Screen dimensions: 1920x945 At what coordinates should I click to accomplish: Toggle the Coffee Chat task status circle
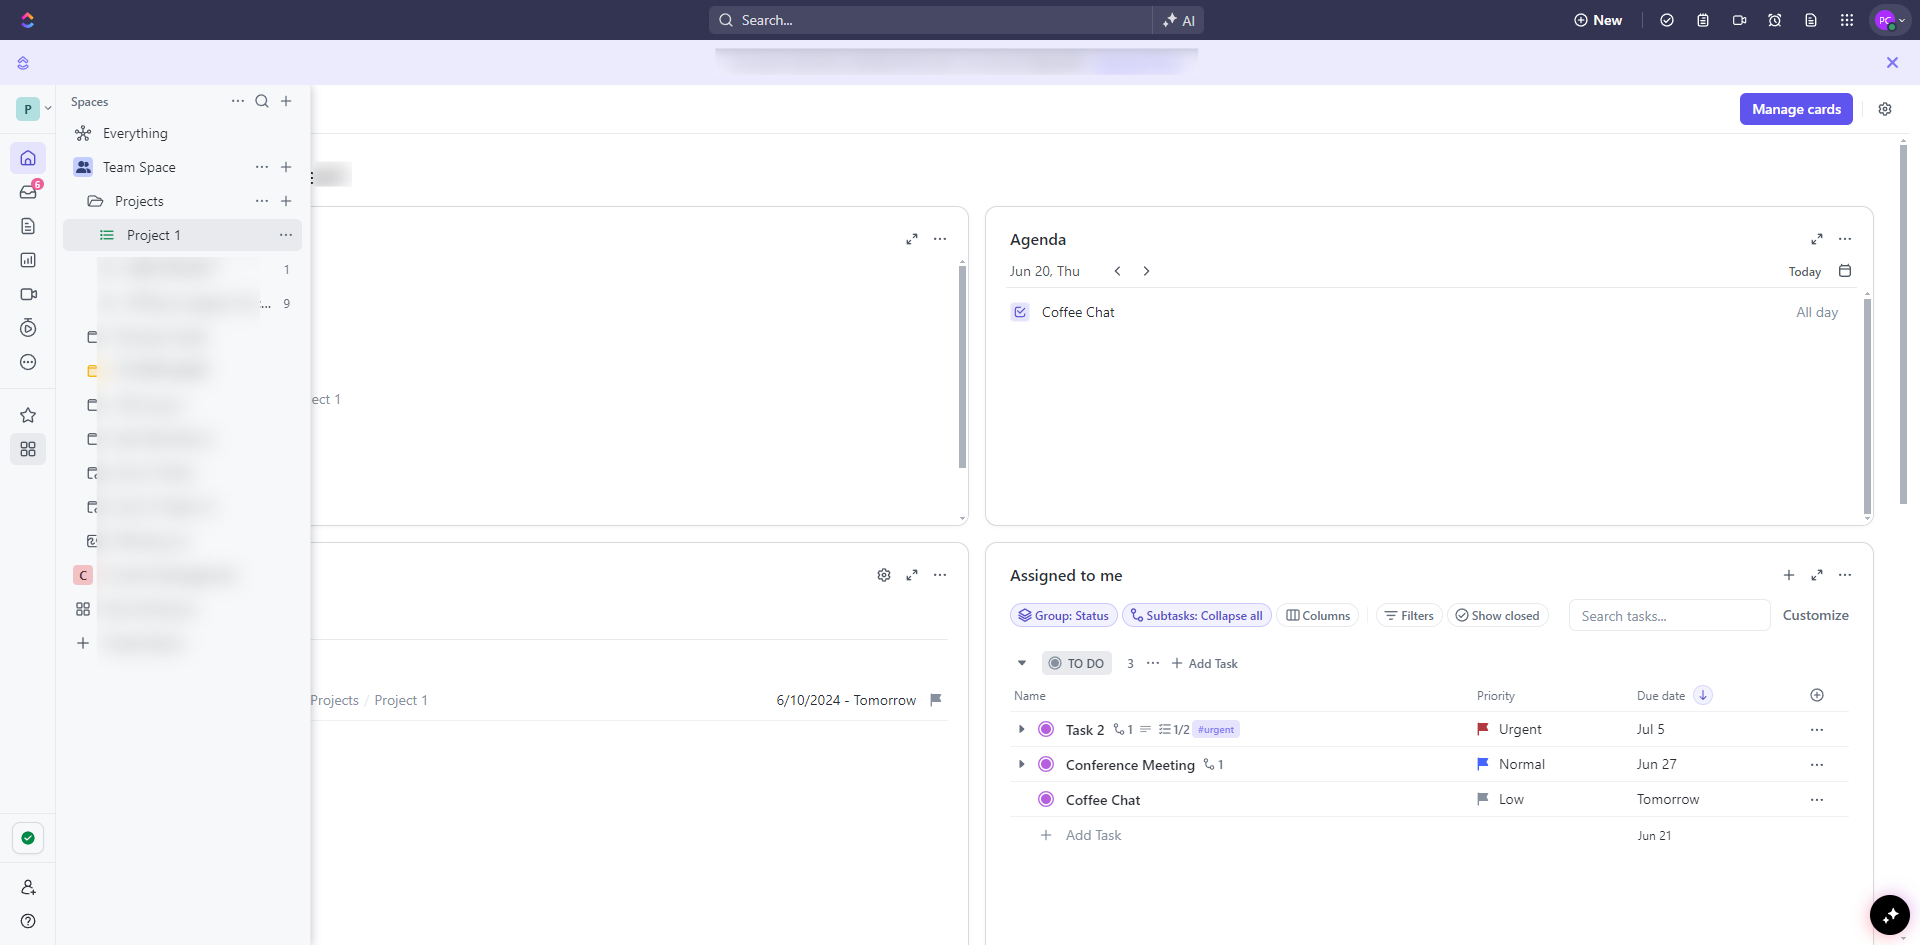pos(1046,800)
